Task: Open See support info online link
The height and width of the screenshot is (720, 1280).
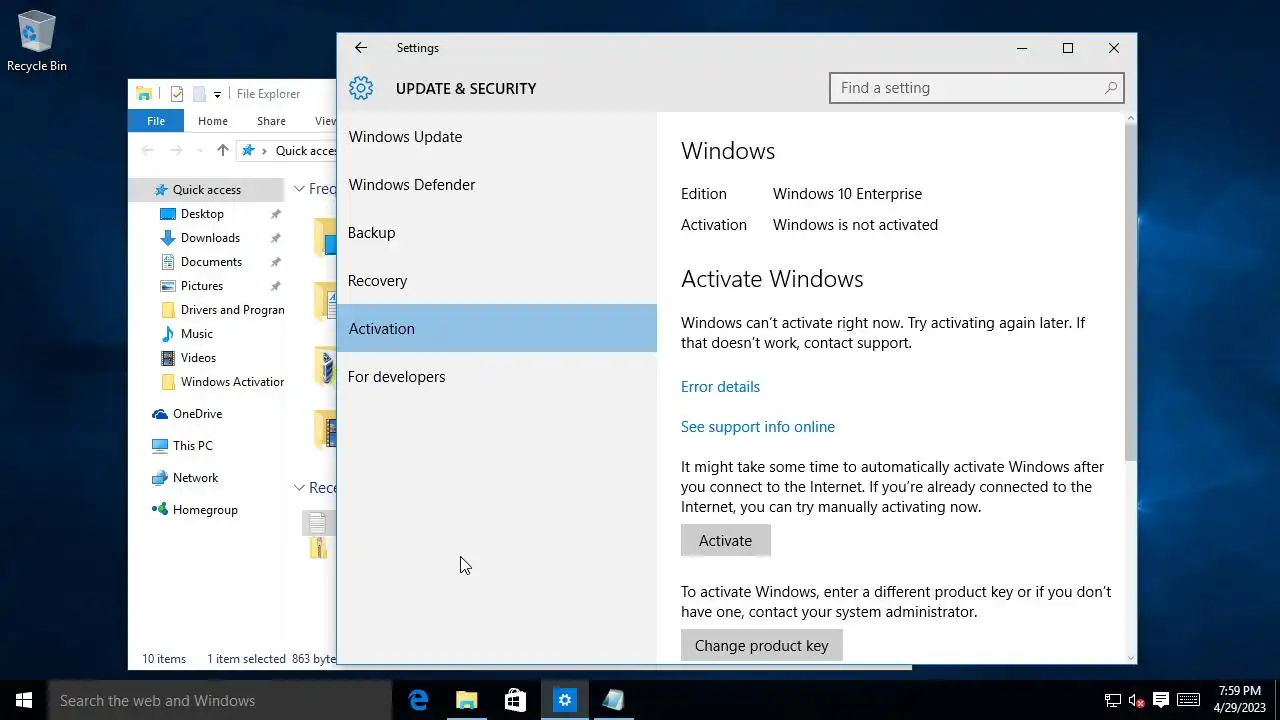Action: pyautogui.click(x=758, y=427)
